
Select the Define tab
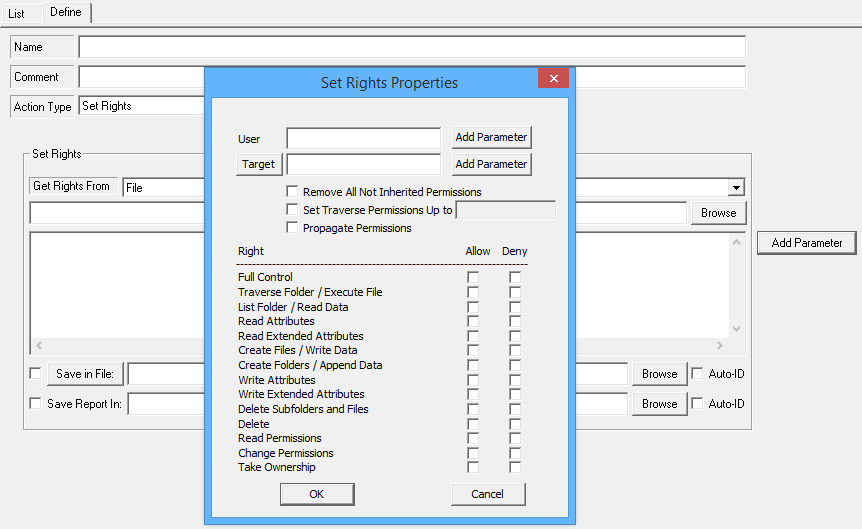(66, 12)
